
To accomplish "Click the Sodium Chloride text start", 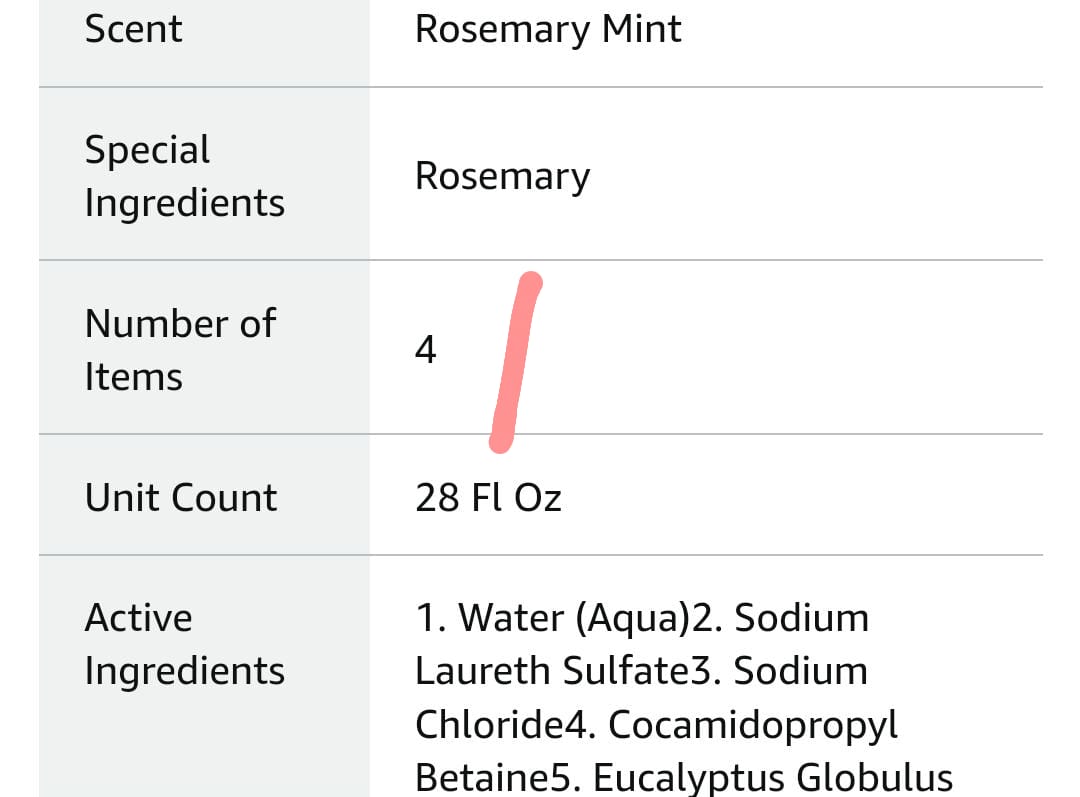I will point(800,670).
